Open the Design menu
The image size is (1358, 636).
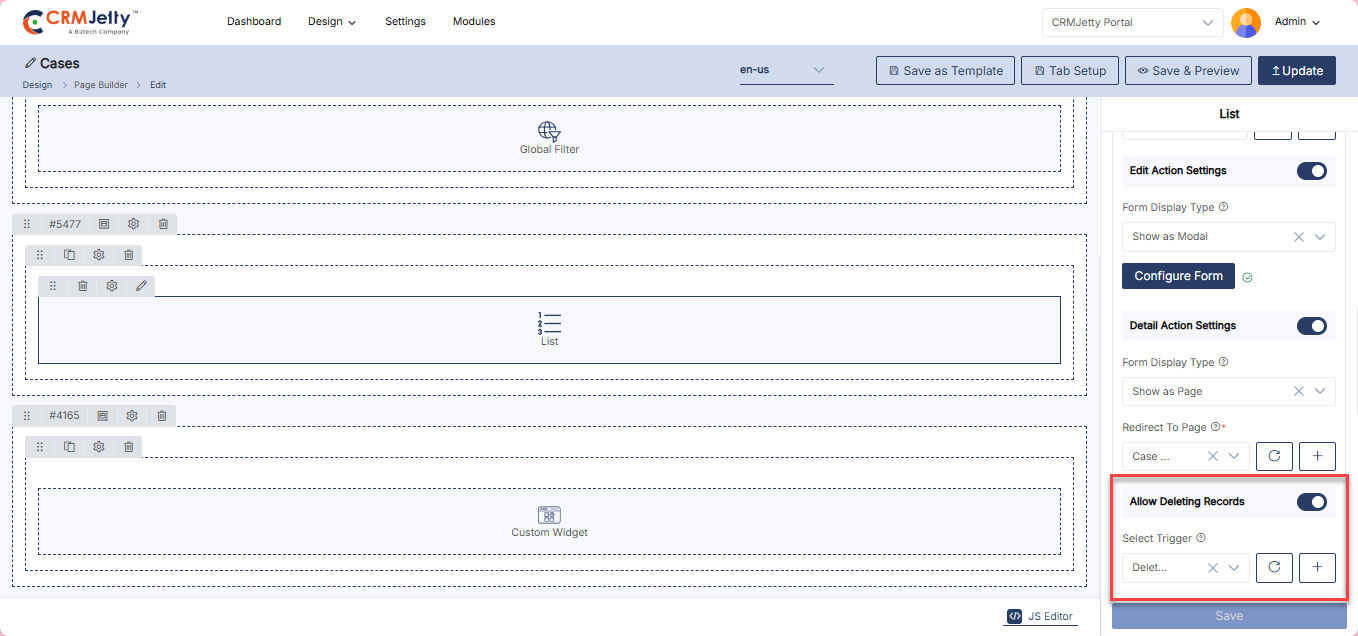[332, 22]
